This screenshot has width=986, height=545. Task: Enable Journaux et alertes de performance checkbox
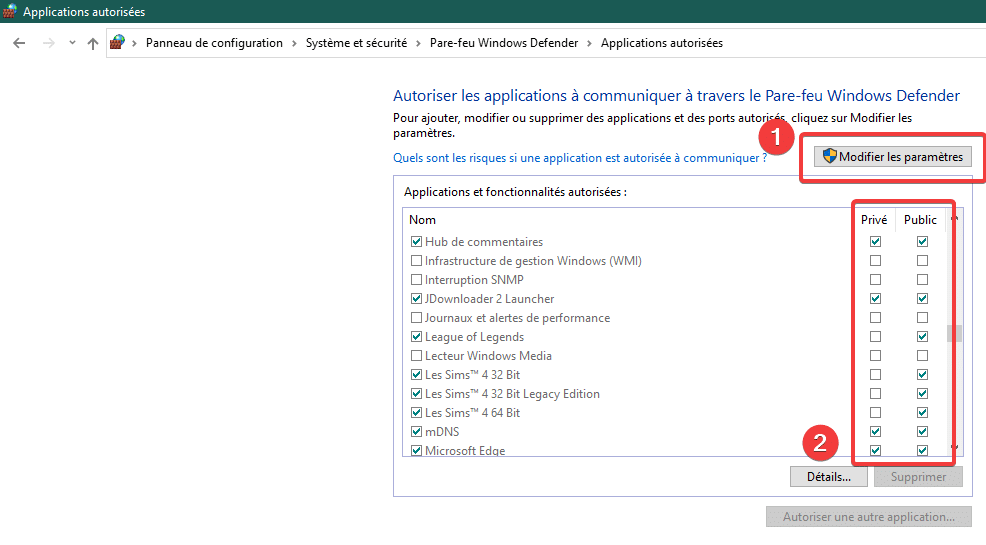pyautogui.click(x=416, y=317)
